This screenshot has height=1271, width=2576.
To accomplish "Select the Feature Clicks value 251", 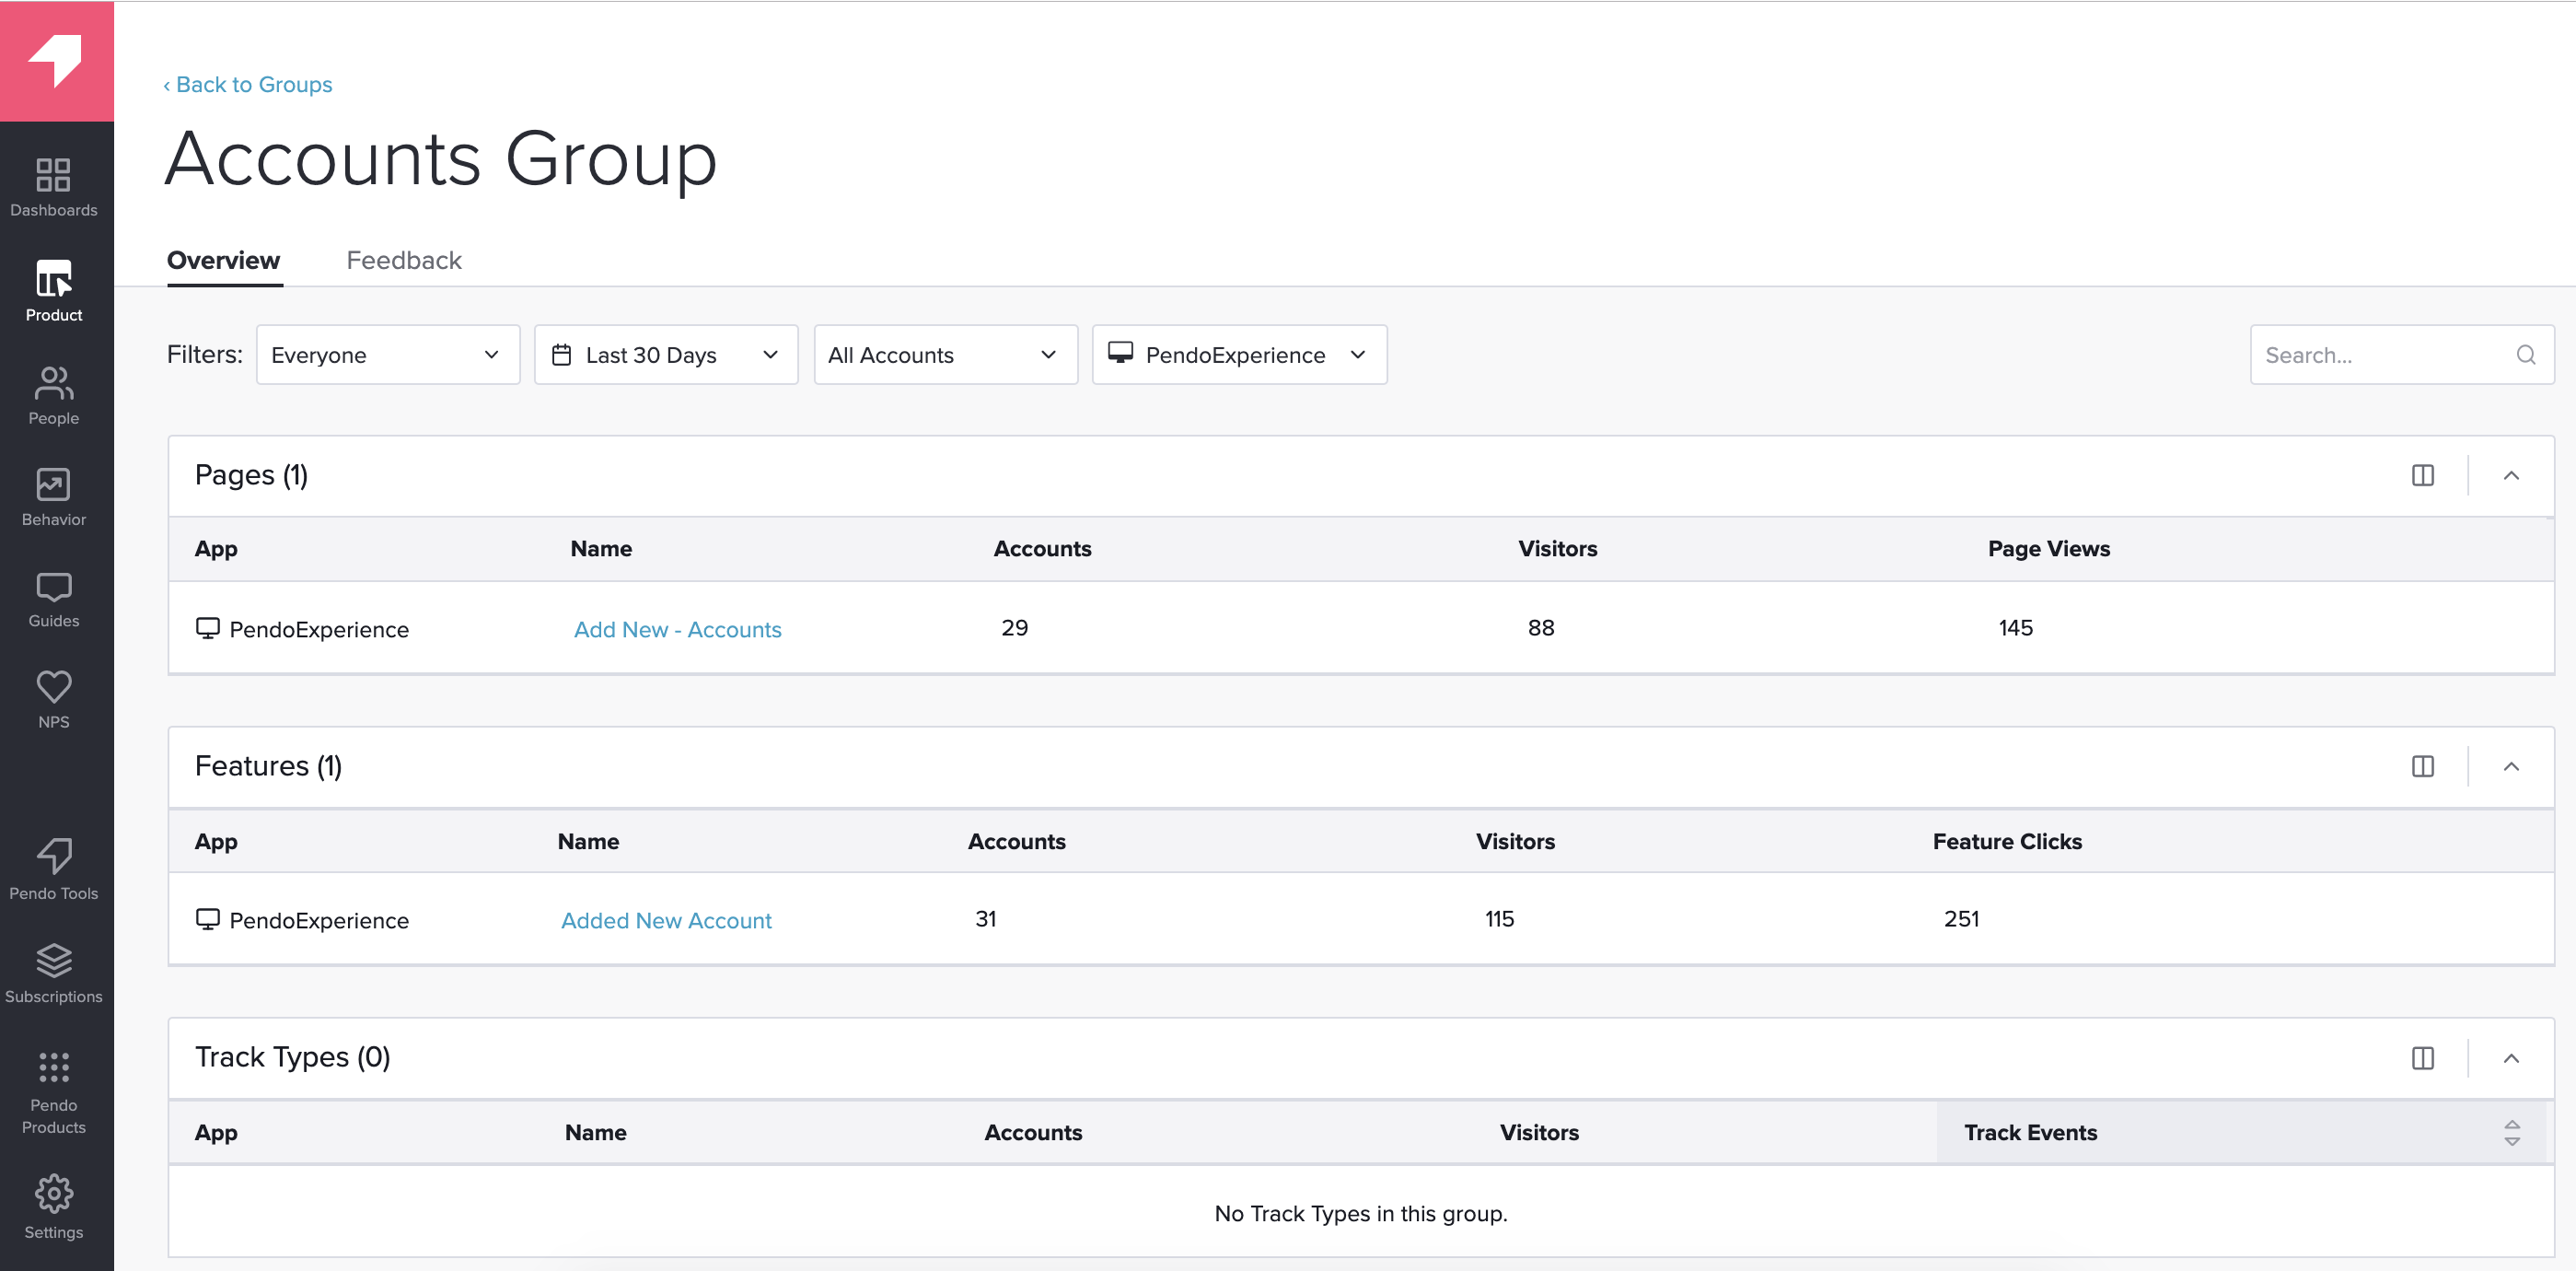I will click(1961, 919).
